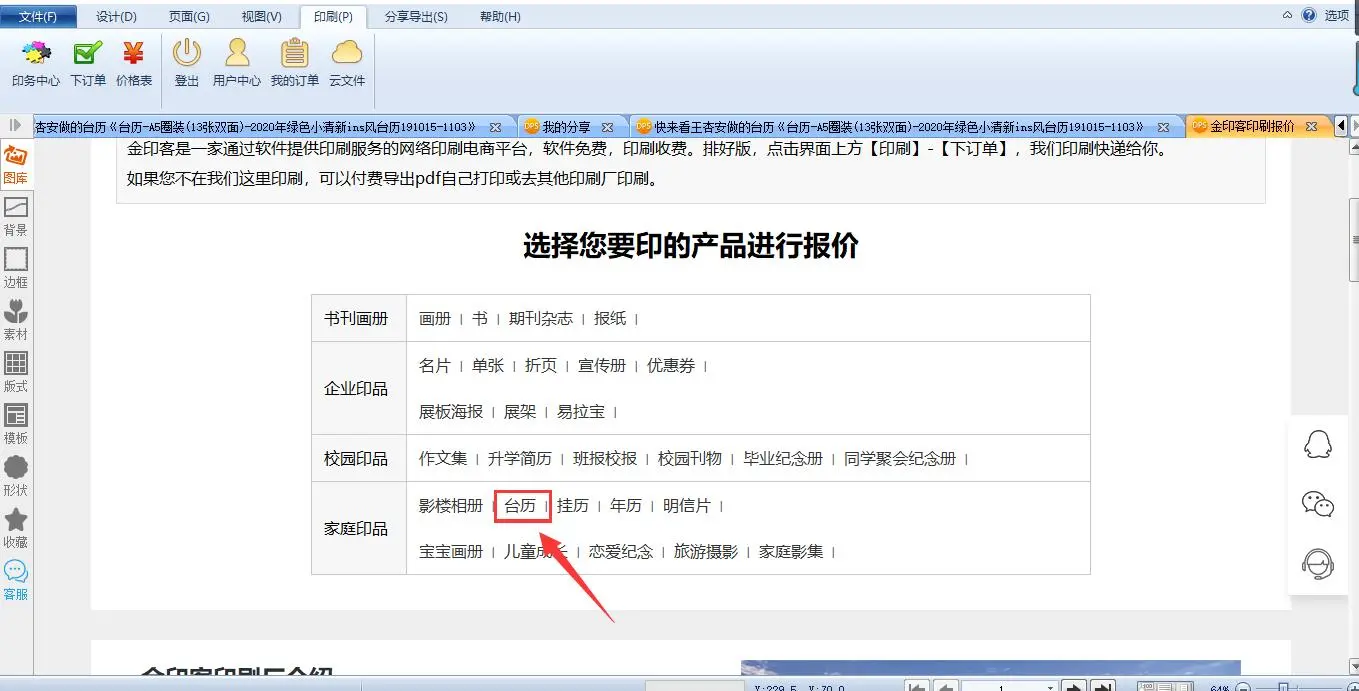The width and height of the screenshot is (1359, 691).
Task: Click the 画册 album link
Action: click(435, 318)
